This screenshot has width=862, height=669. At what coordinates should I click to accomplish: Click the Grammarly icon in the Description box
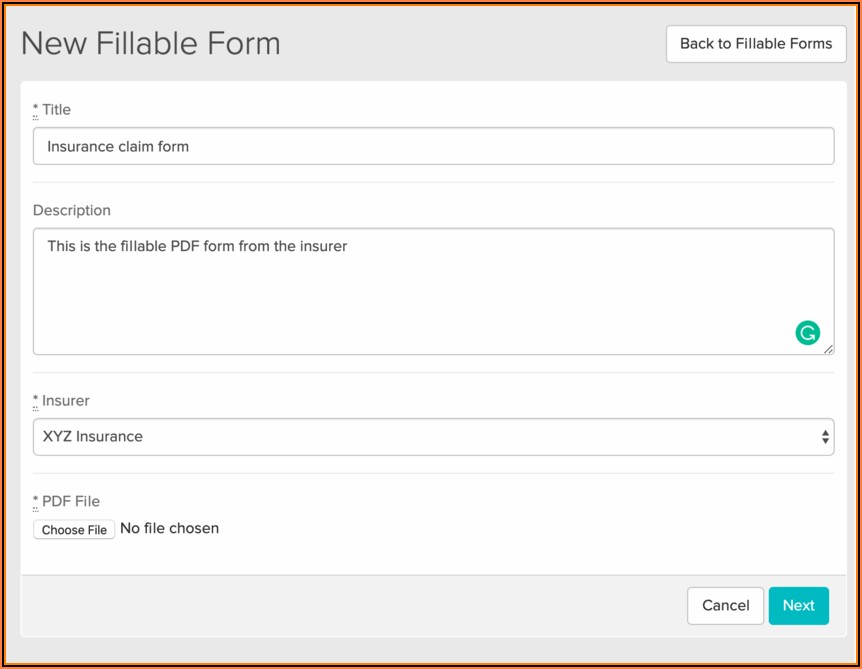pos(807,333)
